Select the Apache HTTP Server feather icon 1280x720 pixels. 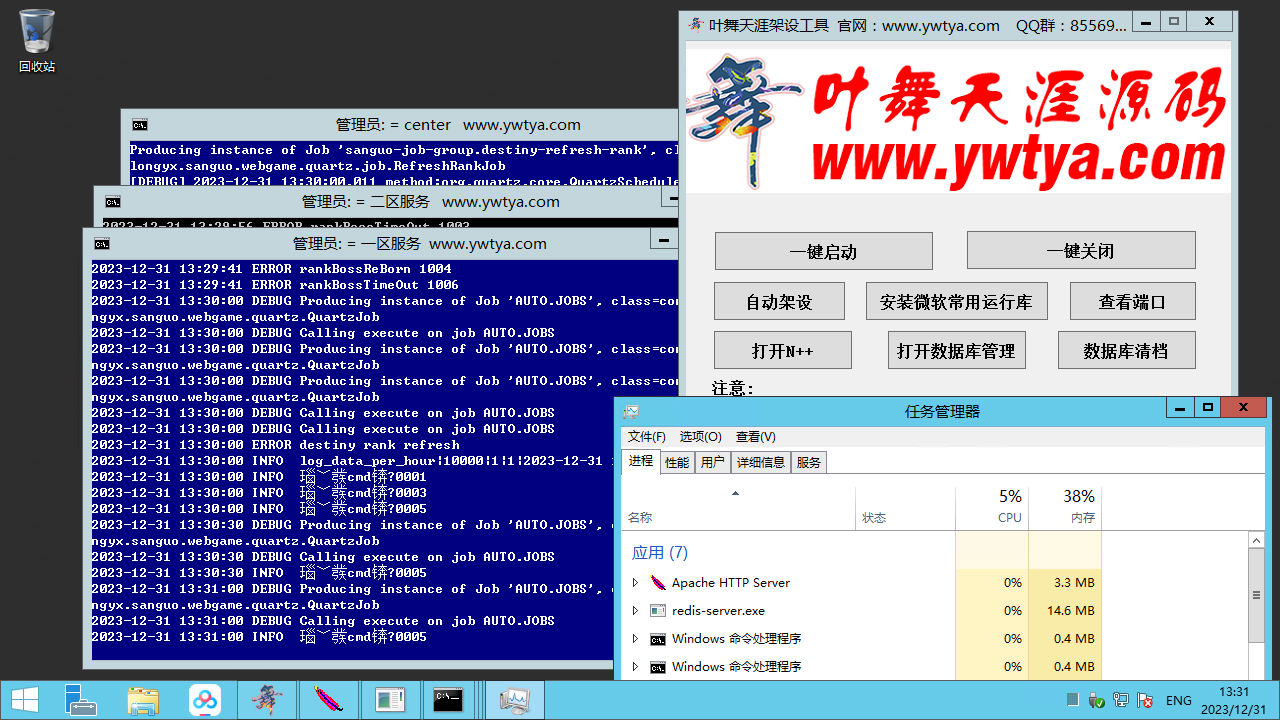[658, 582]
